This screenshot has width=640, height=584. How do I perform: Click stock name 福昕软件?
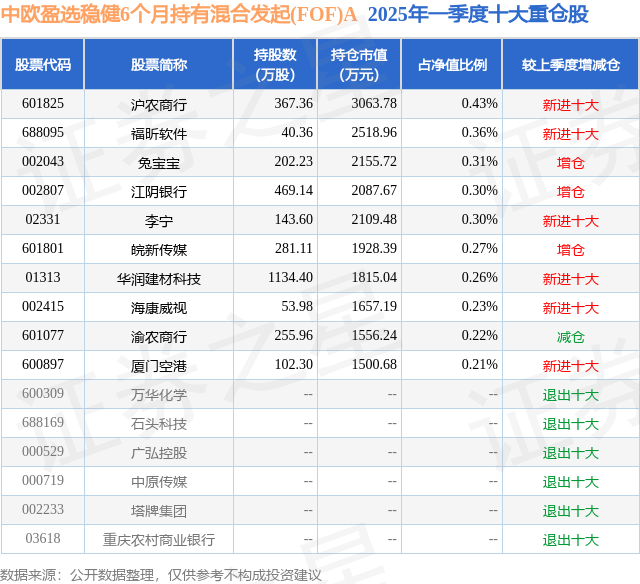click(x=159, y=134)
